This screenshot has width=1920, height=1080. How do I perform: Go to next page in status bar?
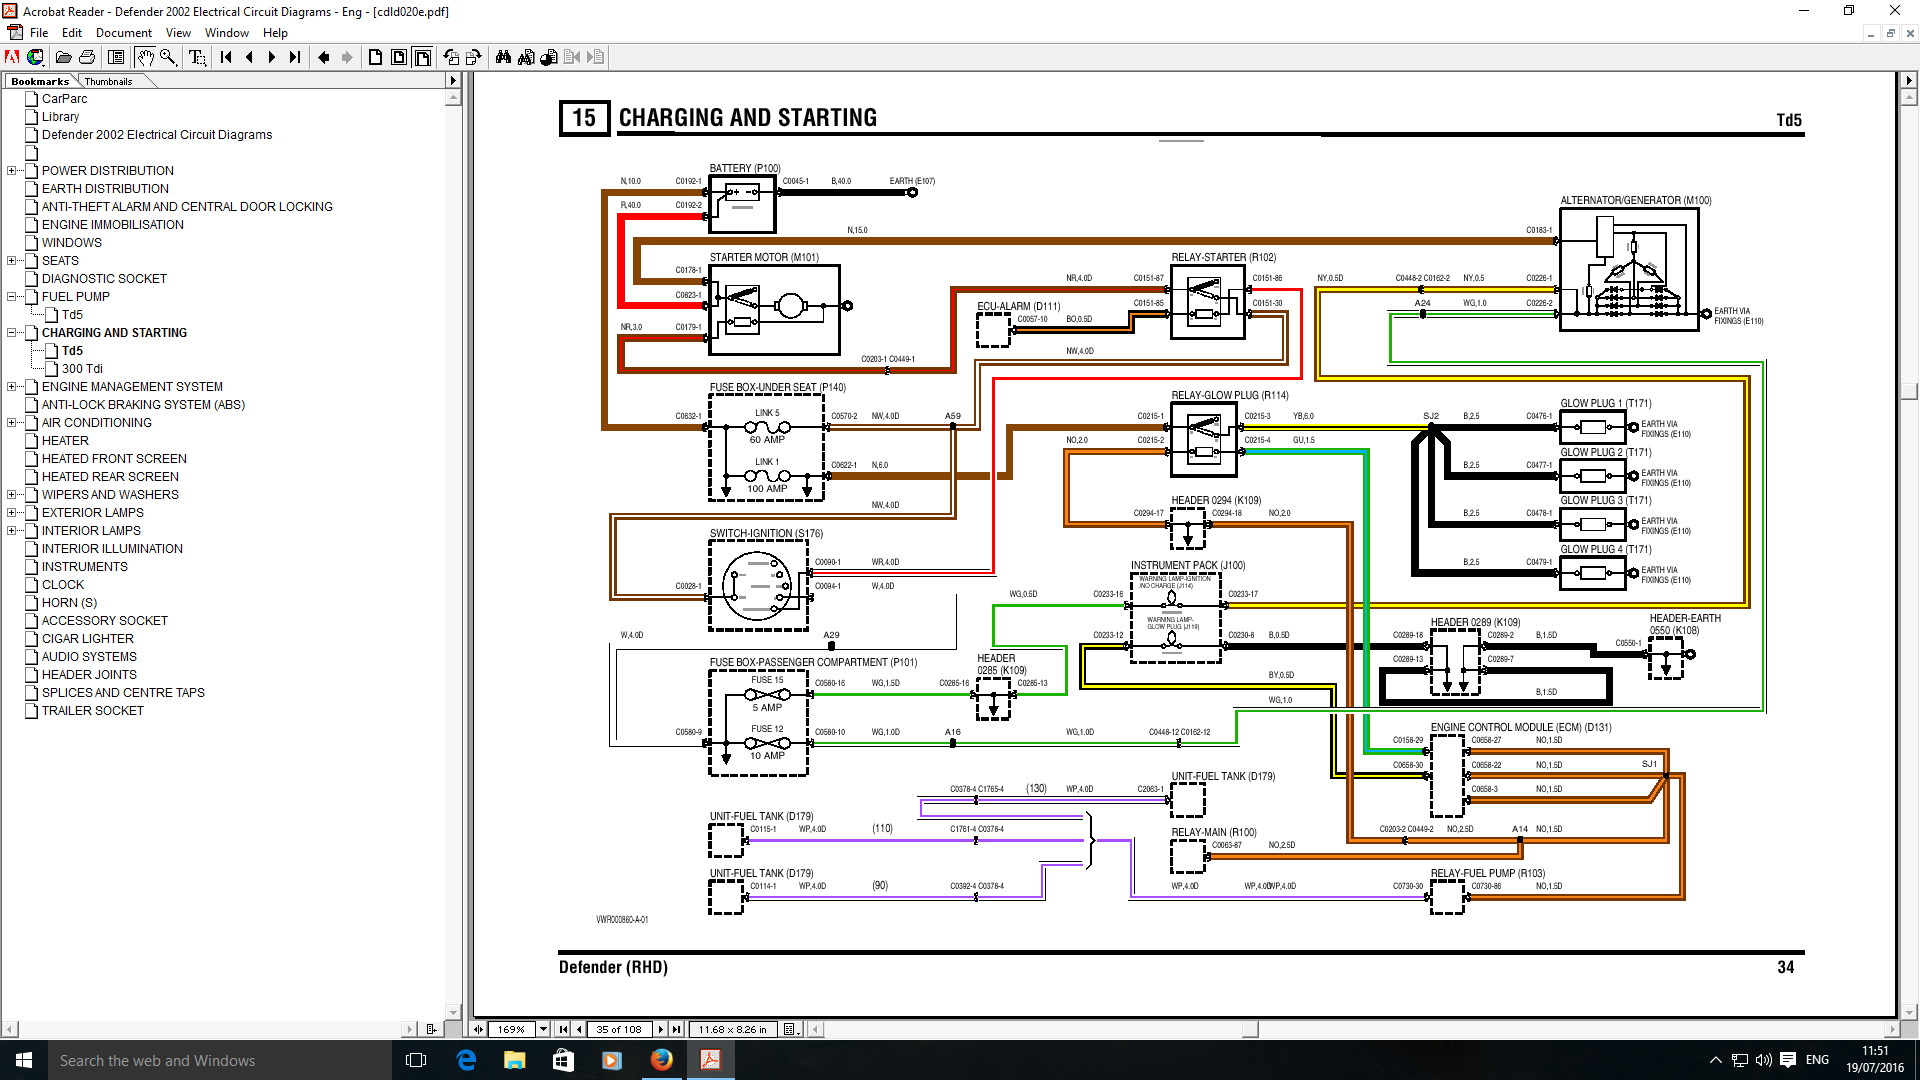pyautogui.click(x=661, y=1029)
